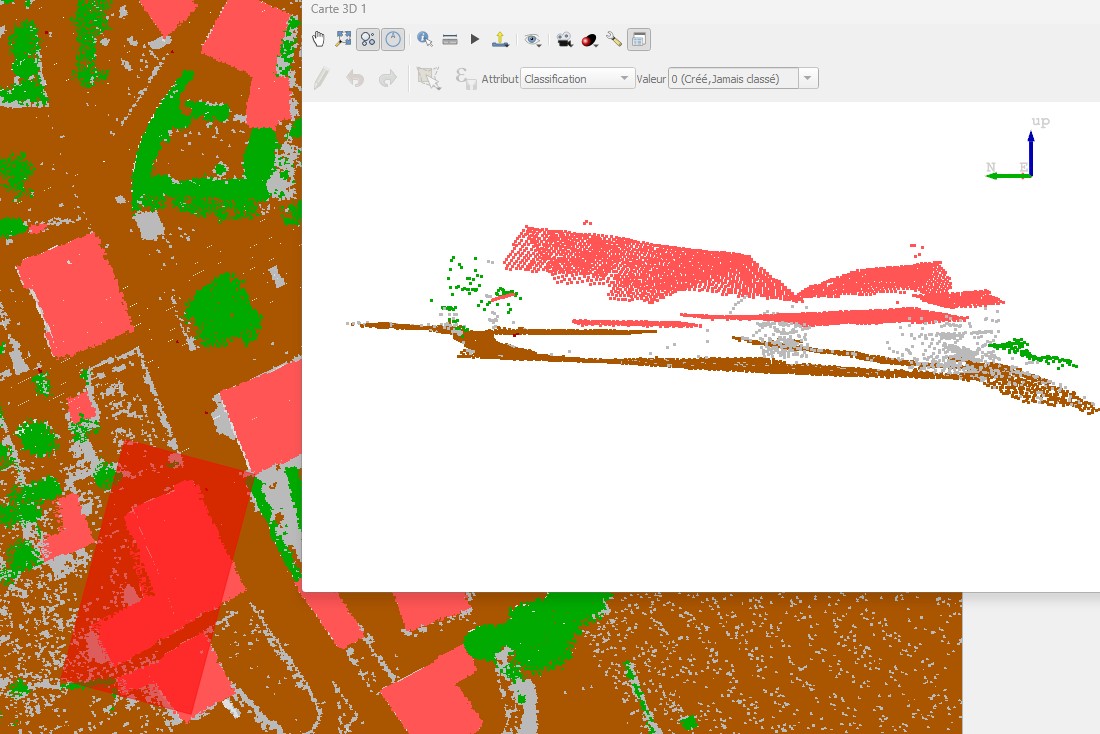1100x734 pixels.
Task: Toggle the dock 3D map view button
Action: [639, 39]
